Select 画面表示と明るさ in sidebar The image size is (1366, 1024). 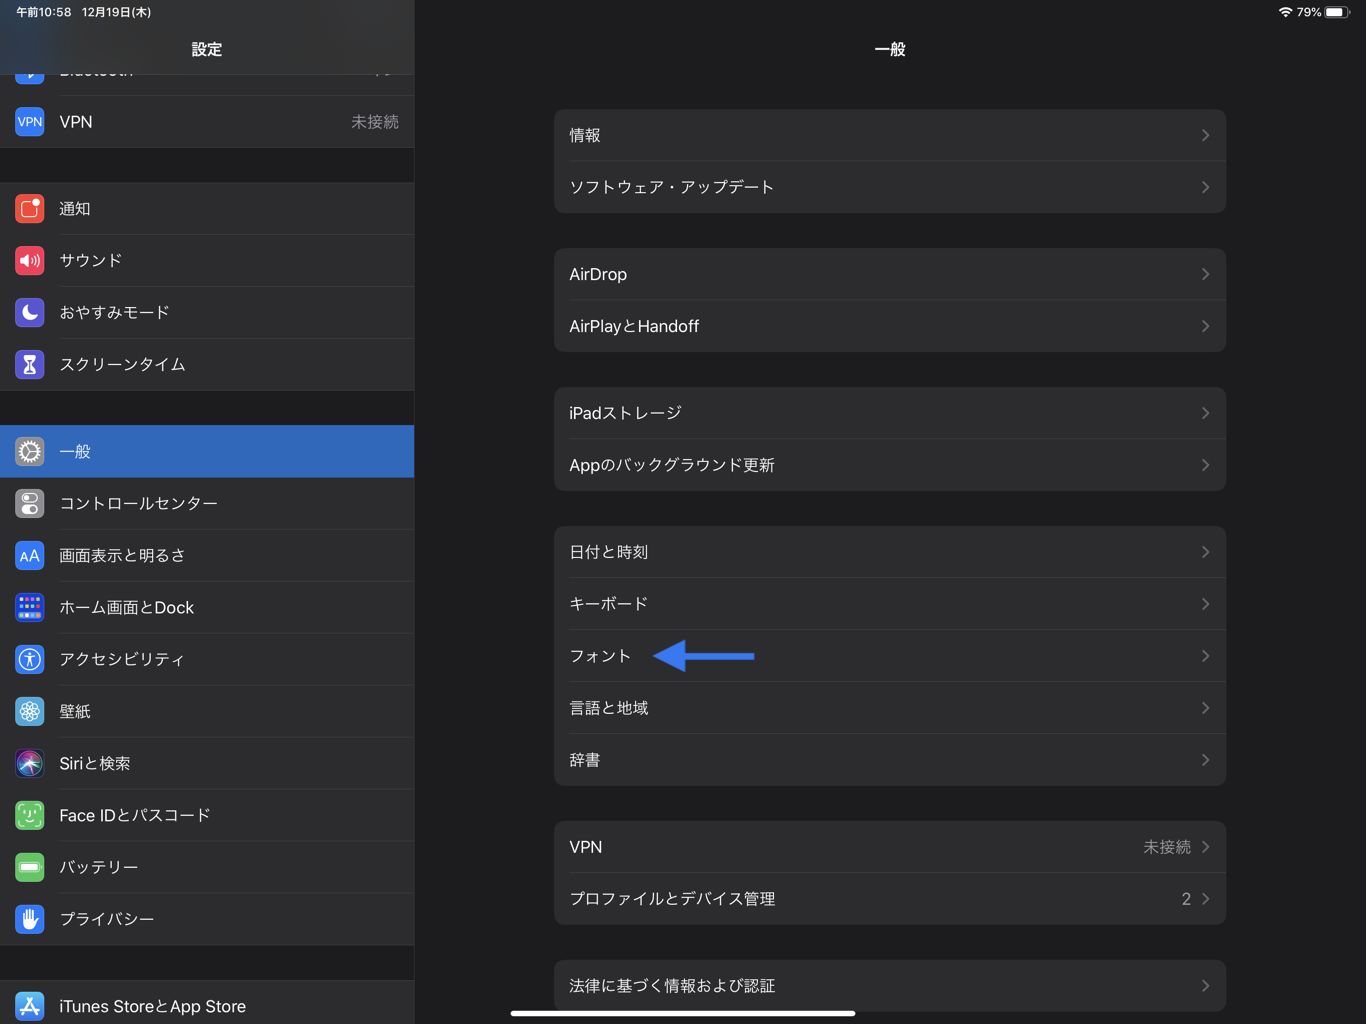tap(207, 555)
